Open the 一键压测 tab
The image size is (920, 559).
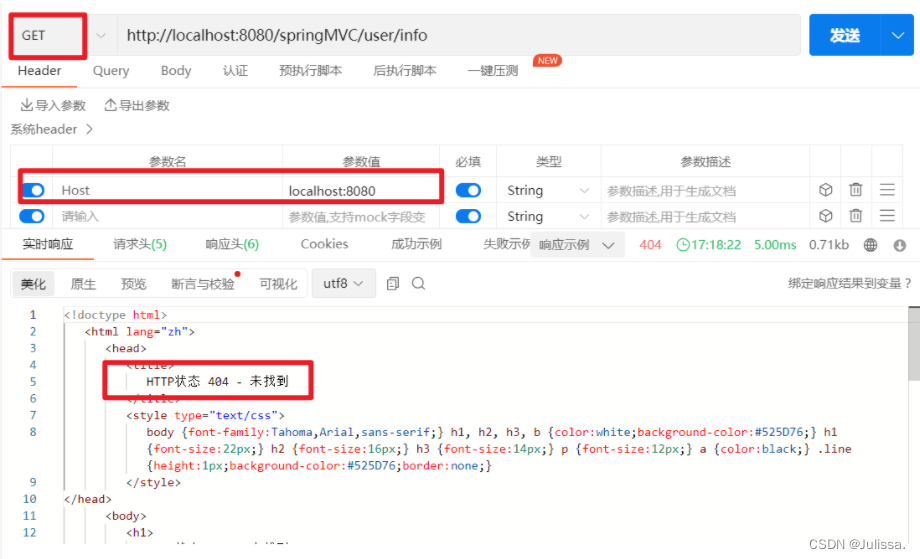pos(493,70)
